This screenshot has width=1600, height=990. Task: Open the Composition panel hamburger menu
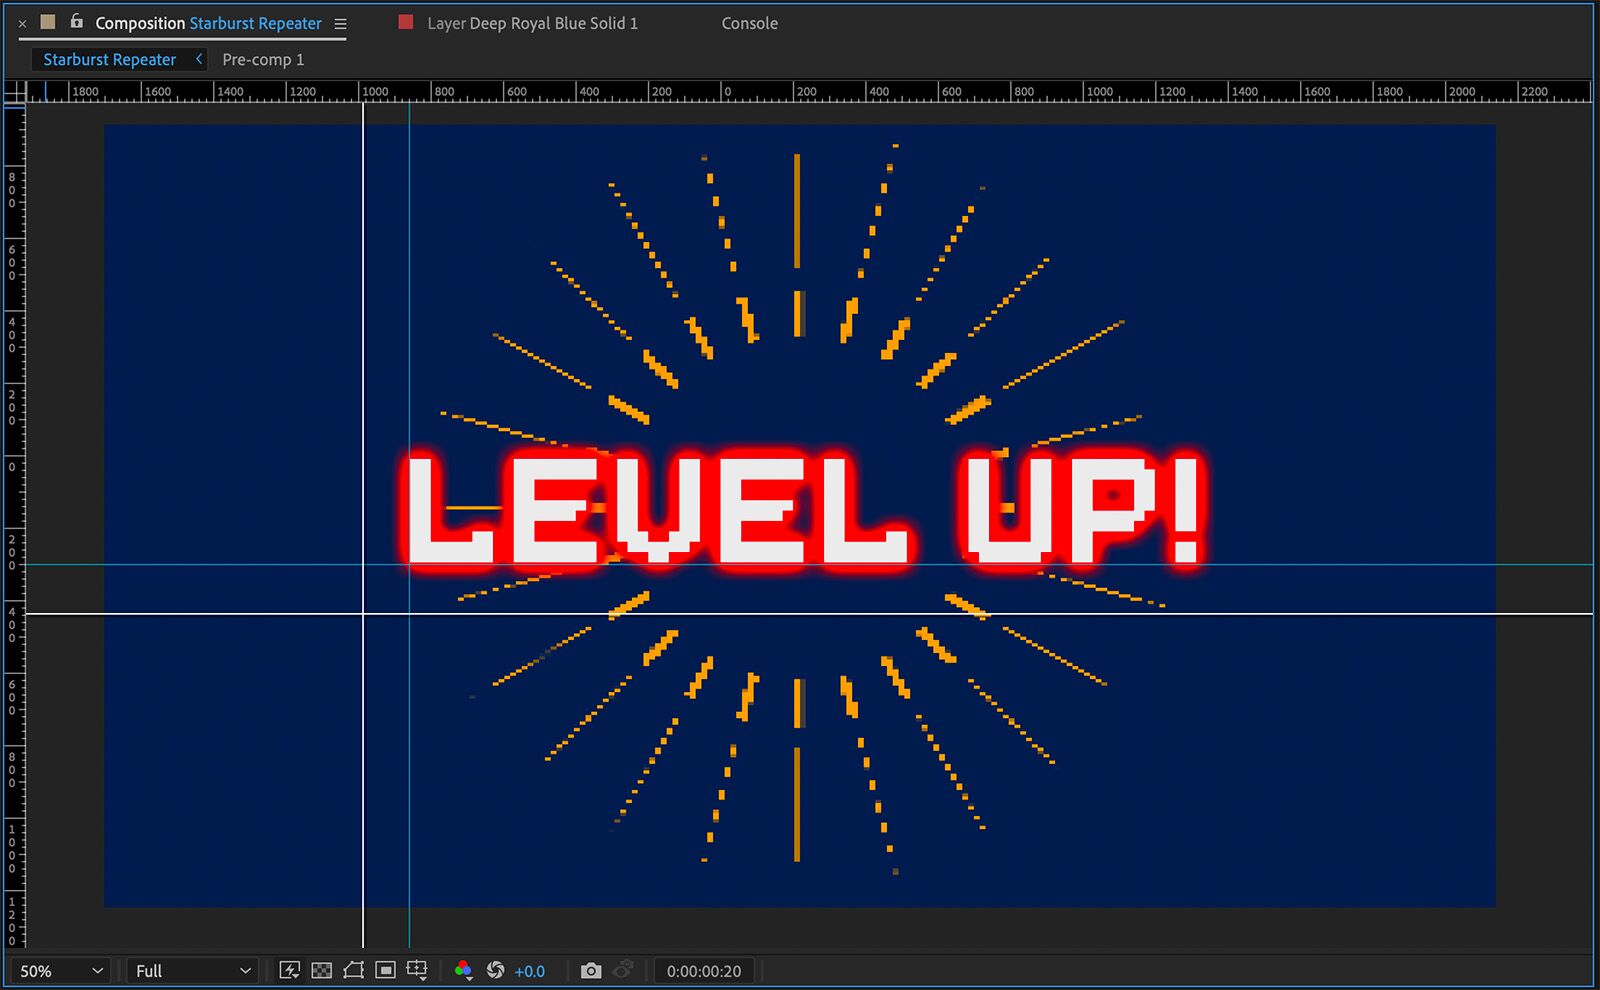(340, 22)
